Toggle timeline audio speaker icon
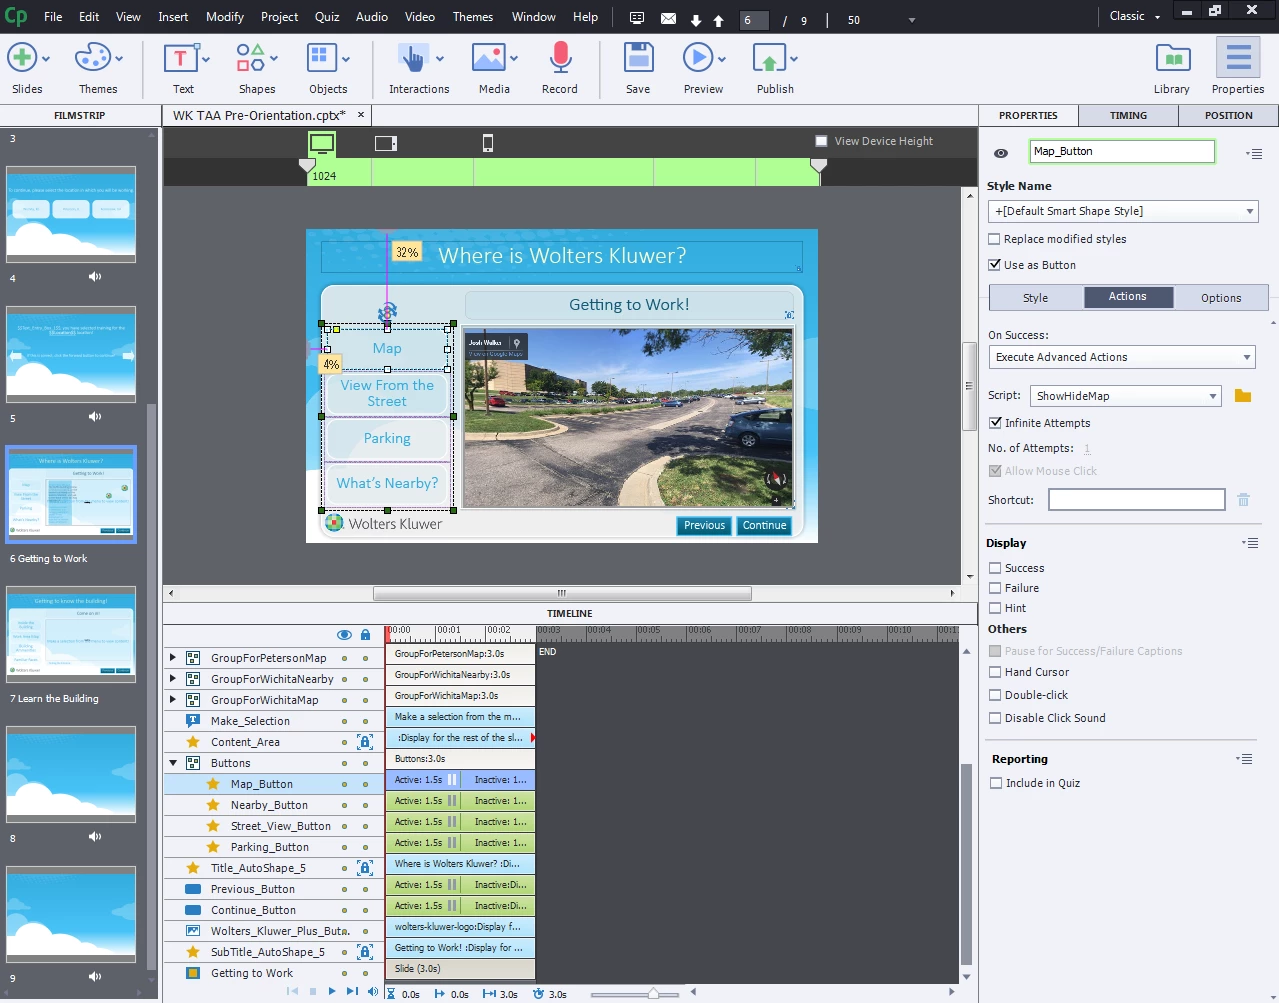 pyautogui.click(x=373, y=992)
